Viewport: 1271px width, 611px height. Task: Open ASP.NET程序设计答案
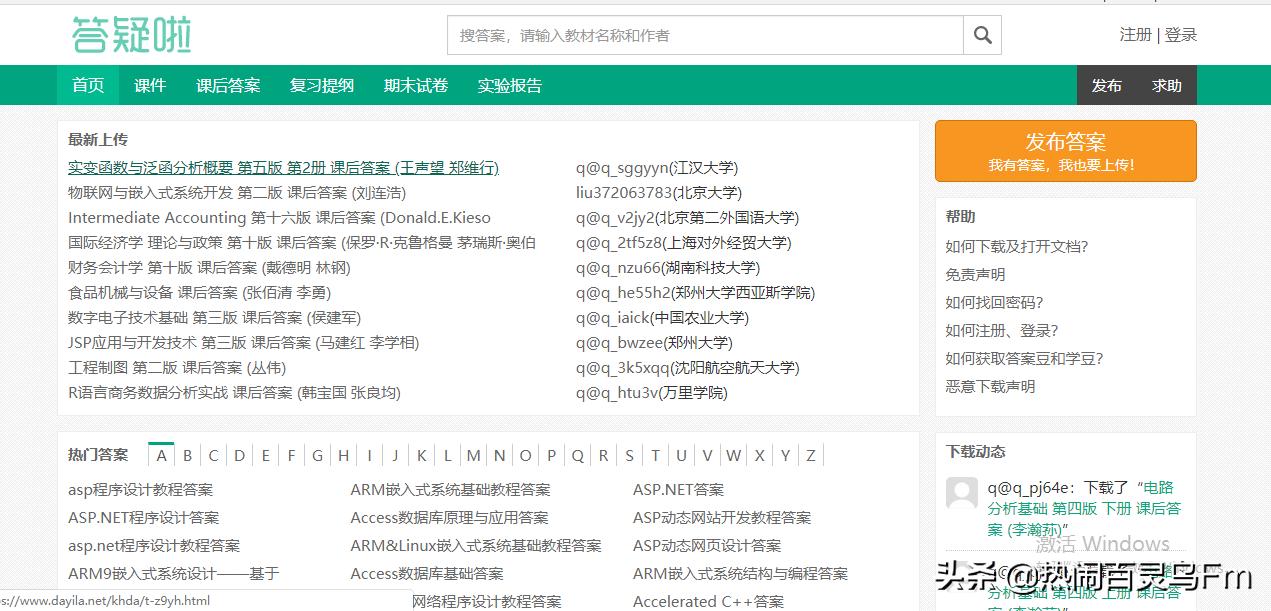click(143, 517)
